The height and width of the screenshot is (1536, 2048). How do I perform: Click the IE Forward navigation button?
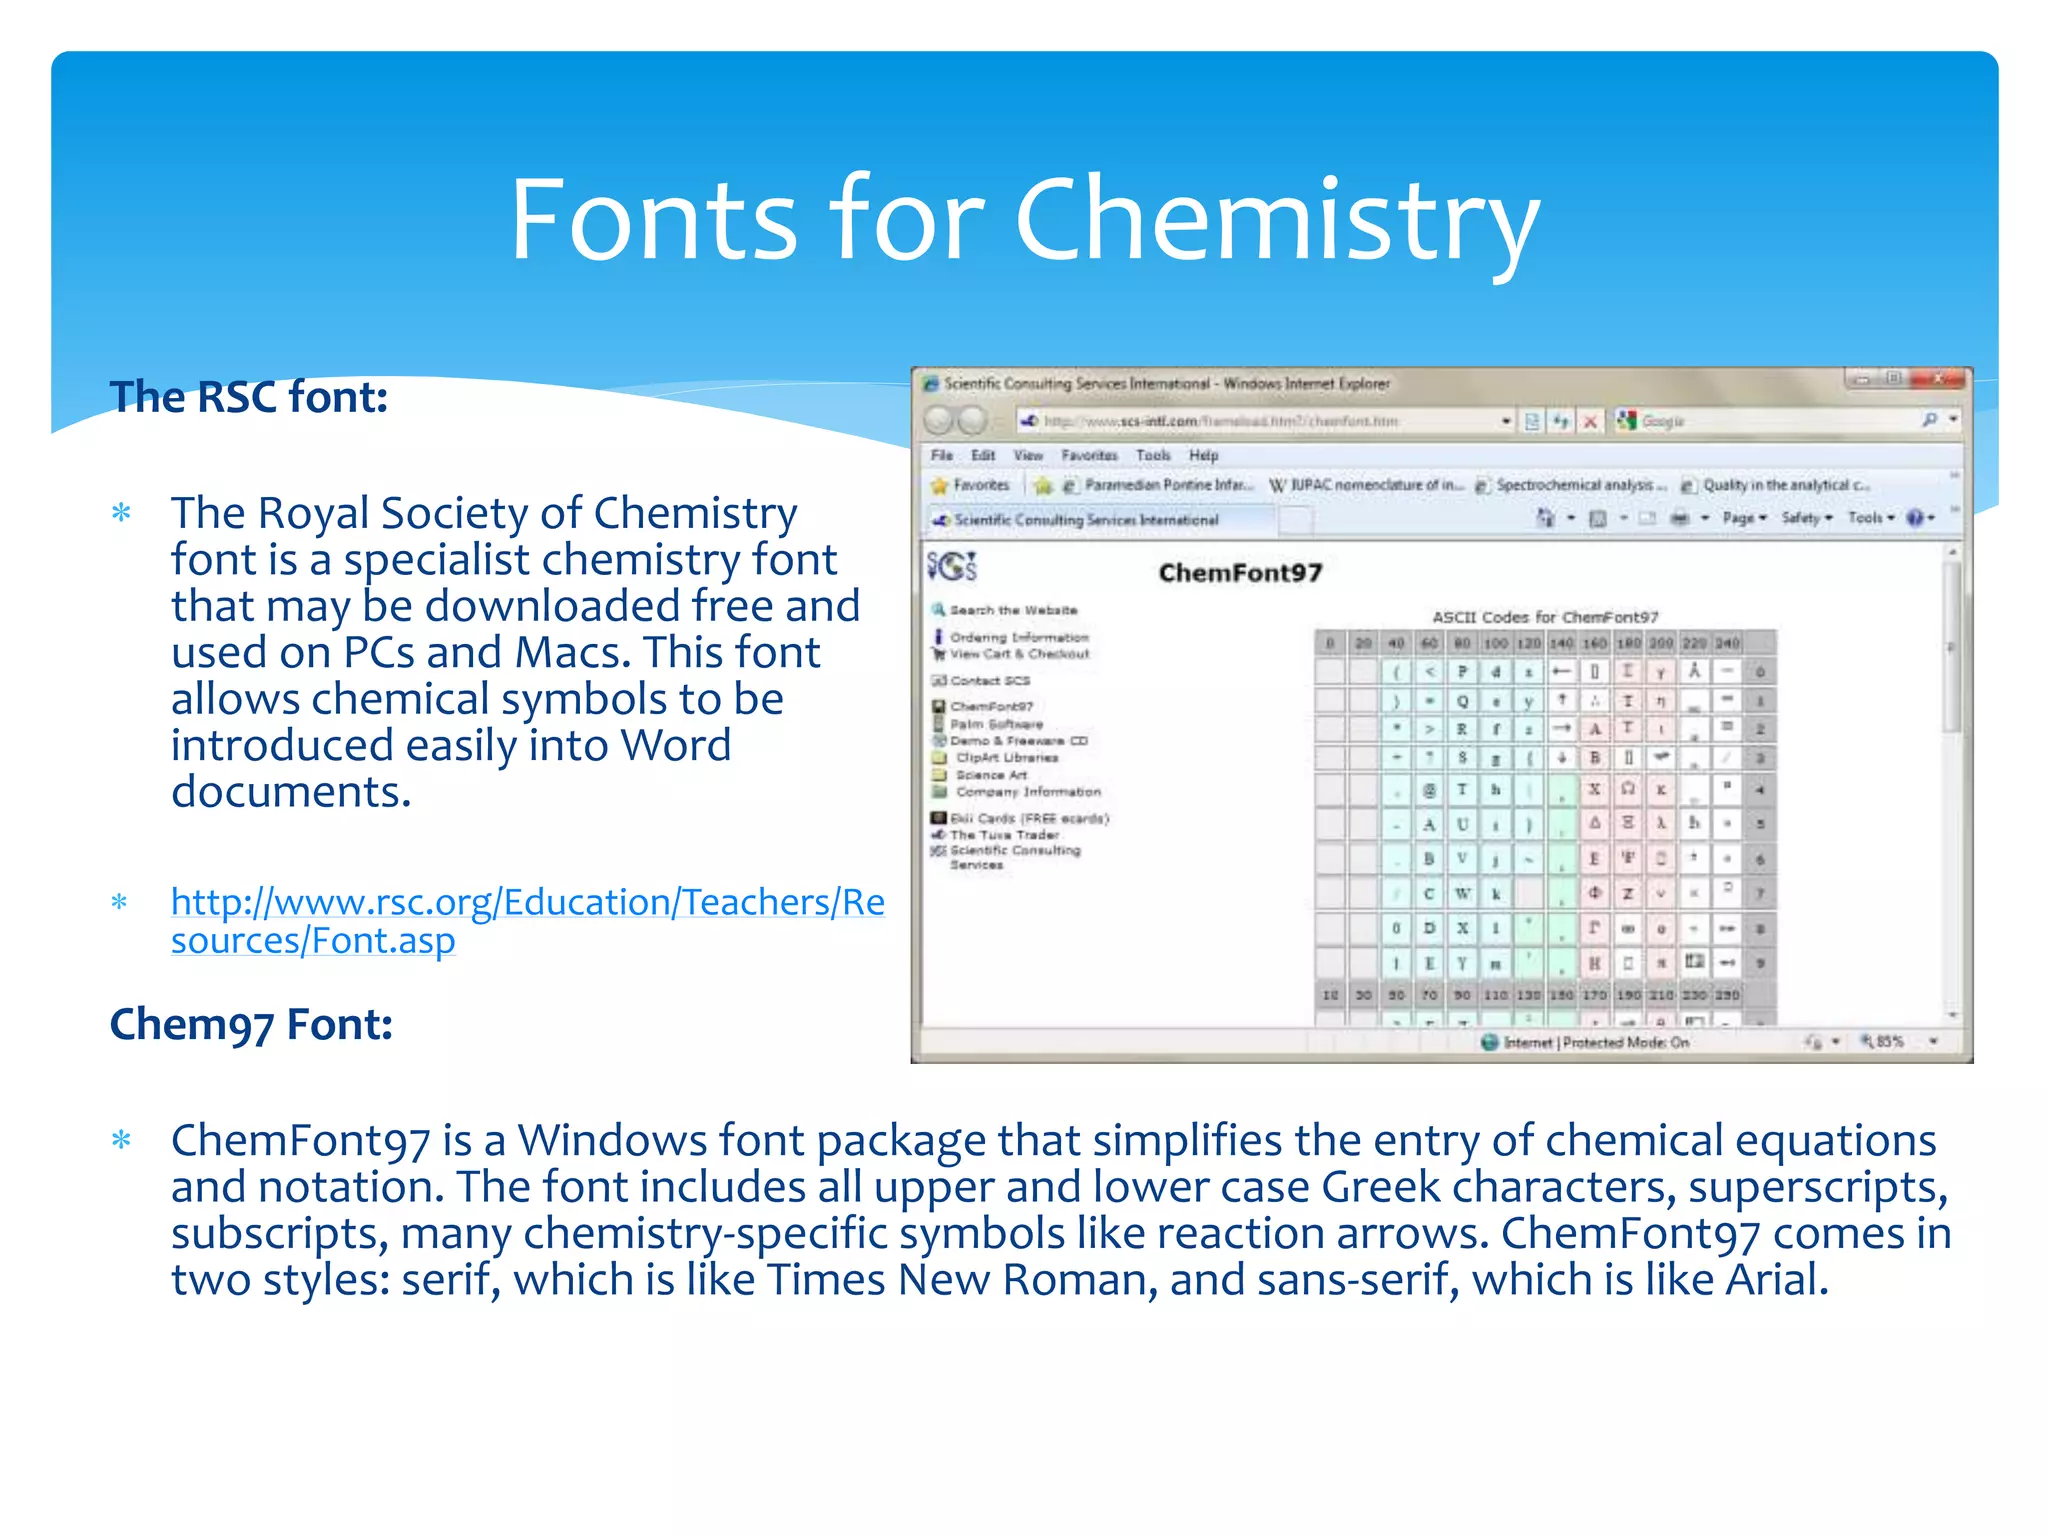coord(972,421)
